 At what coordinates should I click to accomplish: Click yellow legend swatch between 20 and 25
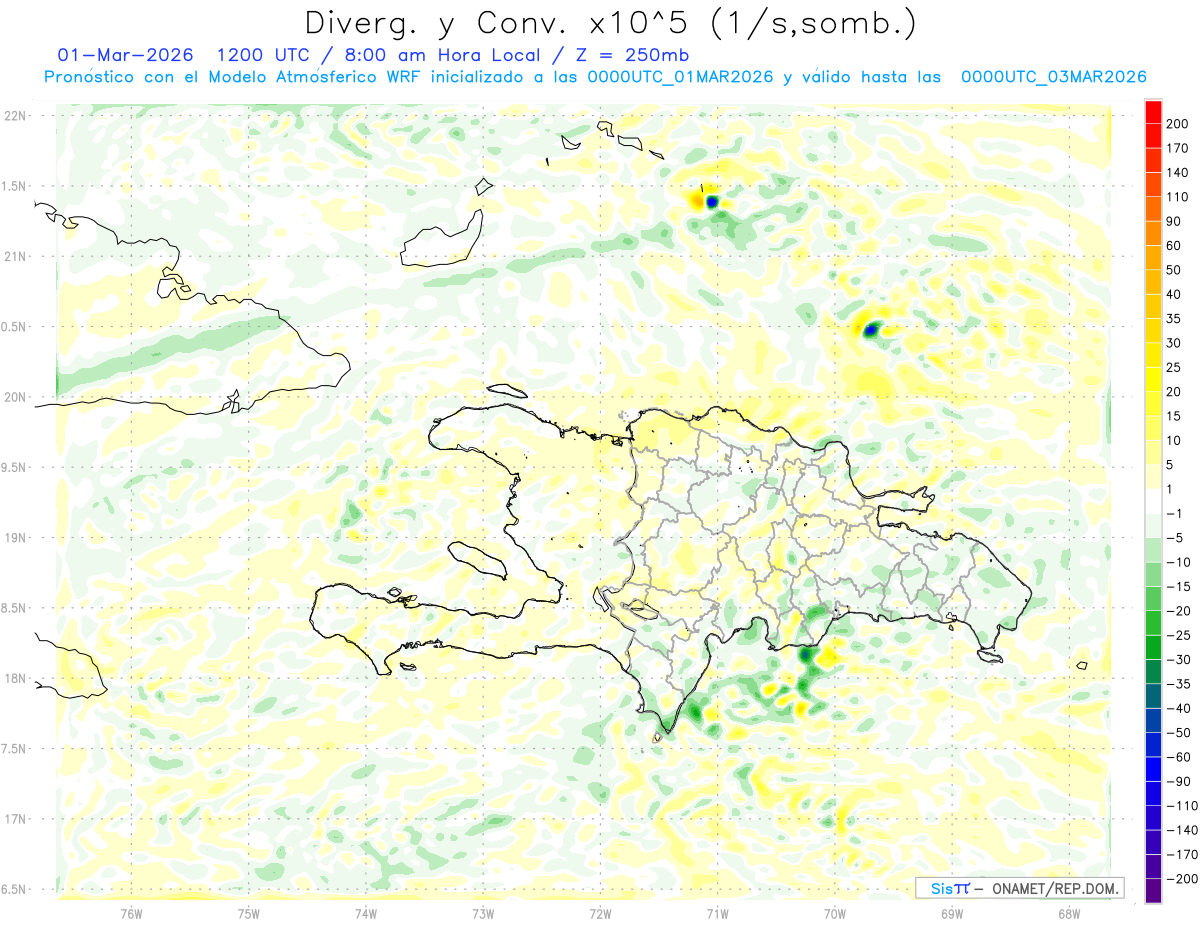1153,379
